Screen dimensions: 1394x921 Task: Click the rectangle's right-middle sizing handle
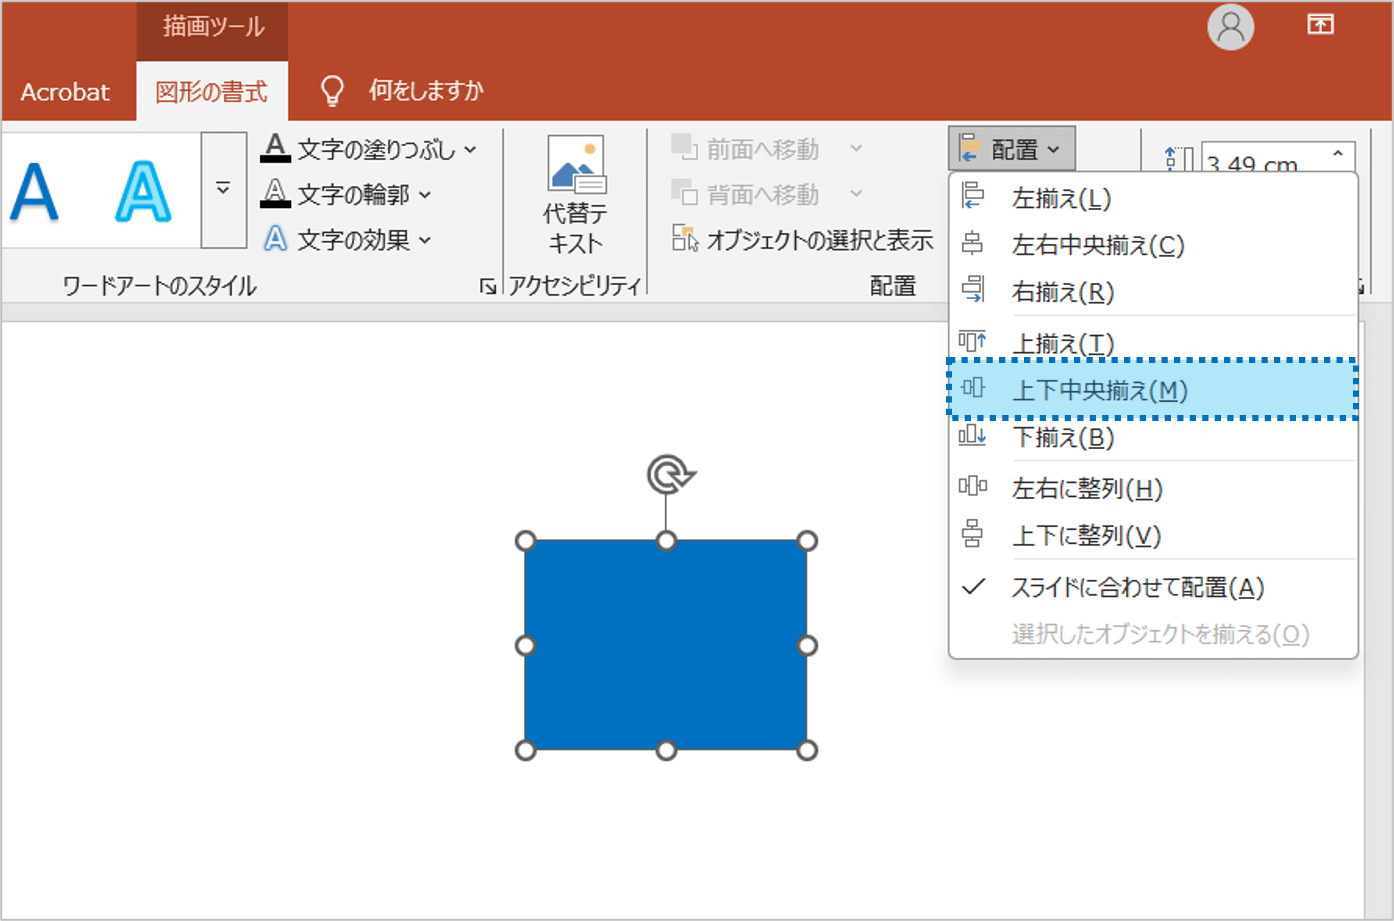807,646
